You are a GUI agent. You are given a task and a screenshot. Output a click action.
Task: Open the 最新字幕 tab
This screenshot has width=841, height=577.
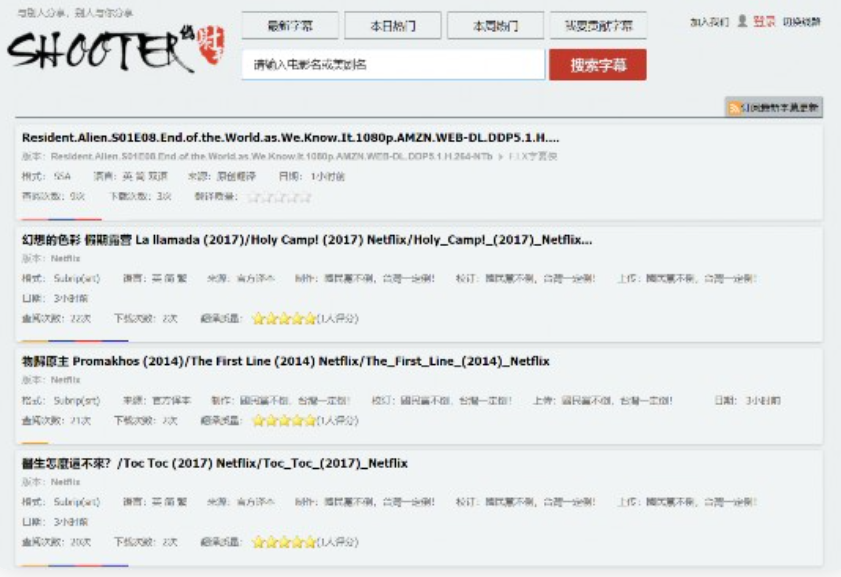pos(290,26)
